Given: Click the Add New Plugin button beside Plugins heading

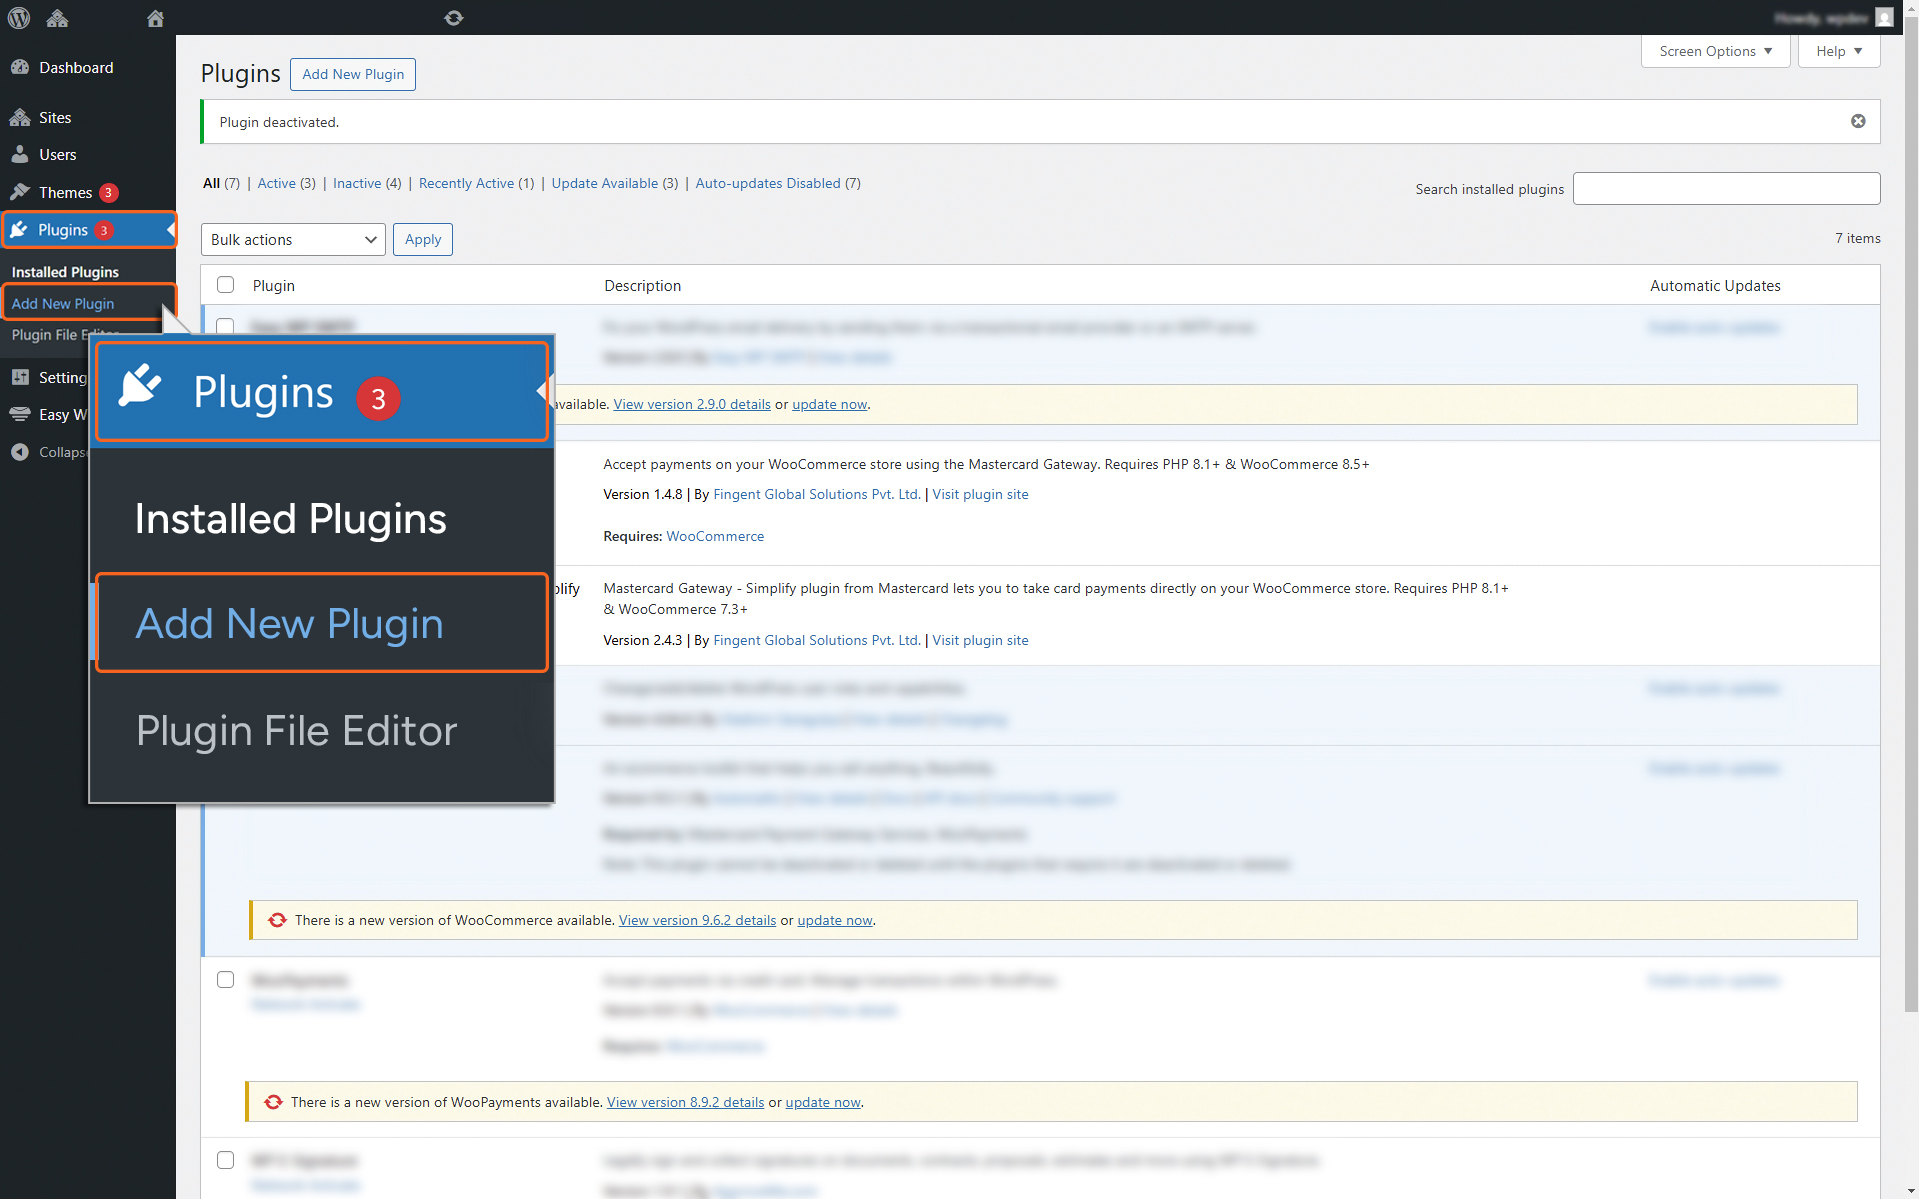Looking at the screenshot, I should [353, 74].
